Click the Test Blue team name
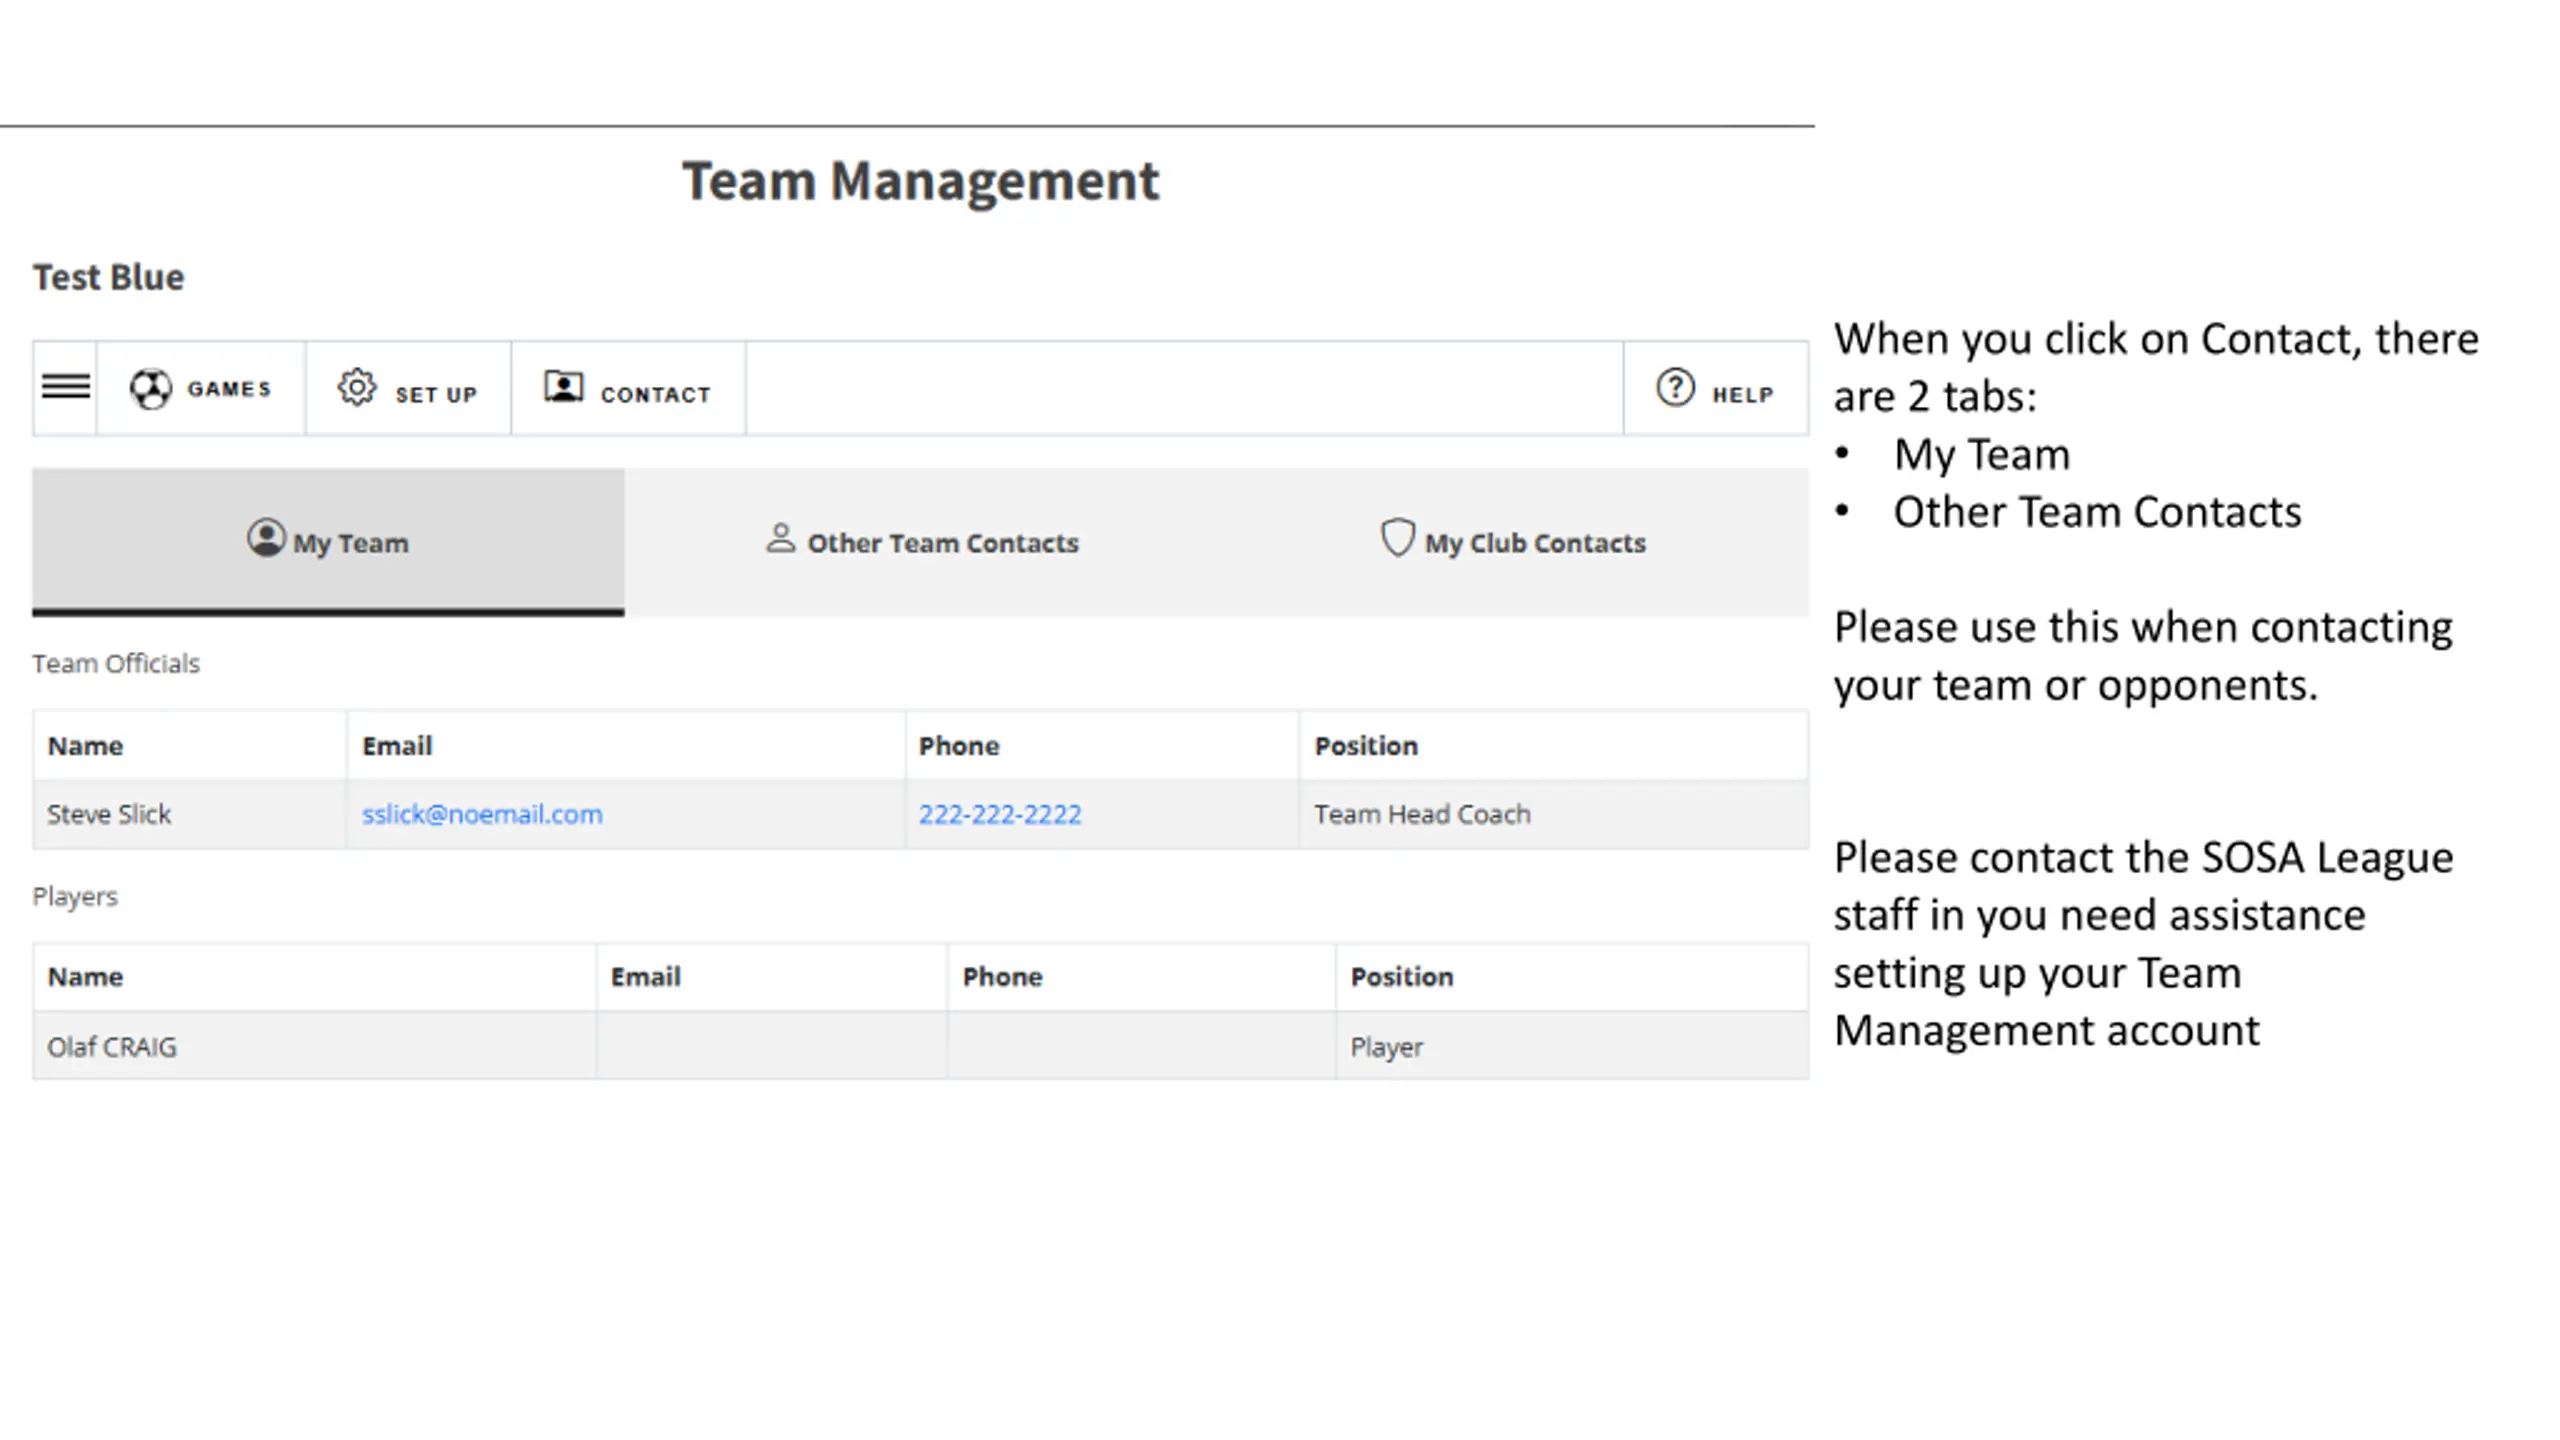 coord(108,277)
